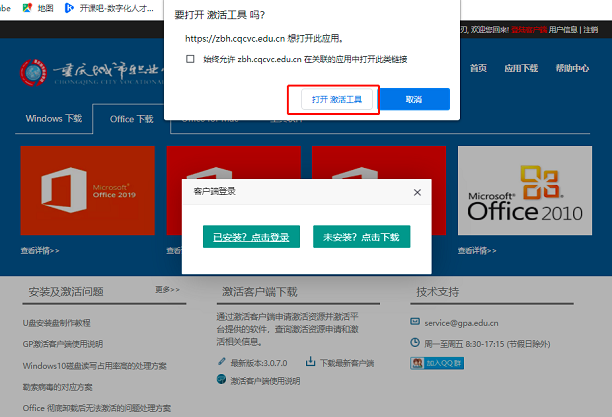Click the download icon beside 下载最新客户端
The height and width of the screenshot is (417, 612).
(x=310, y=362)
